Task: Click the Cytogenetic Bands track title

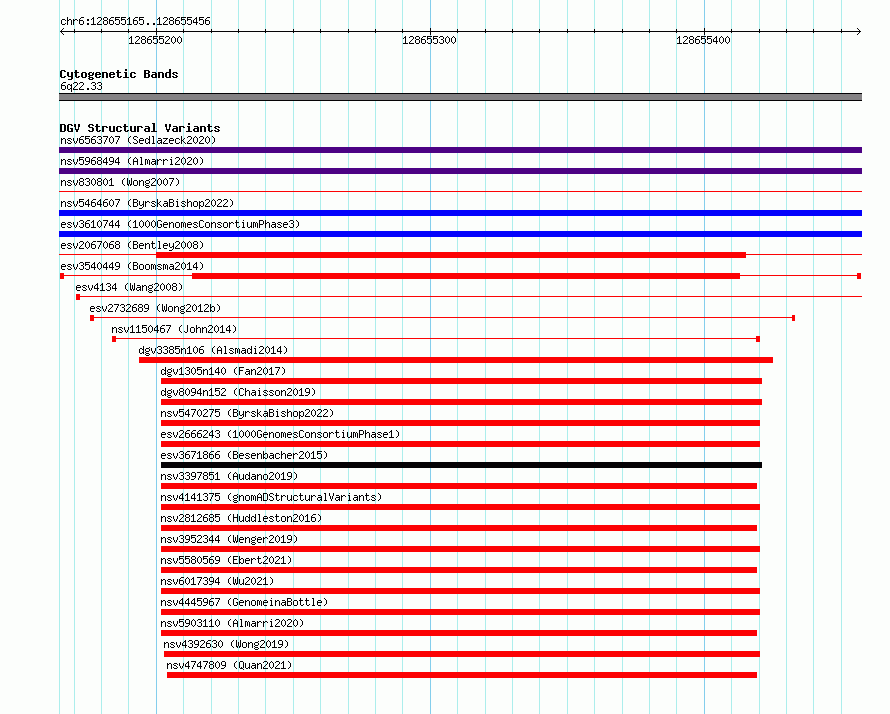Action: (x=119, y=74)
